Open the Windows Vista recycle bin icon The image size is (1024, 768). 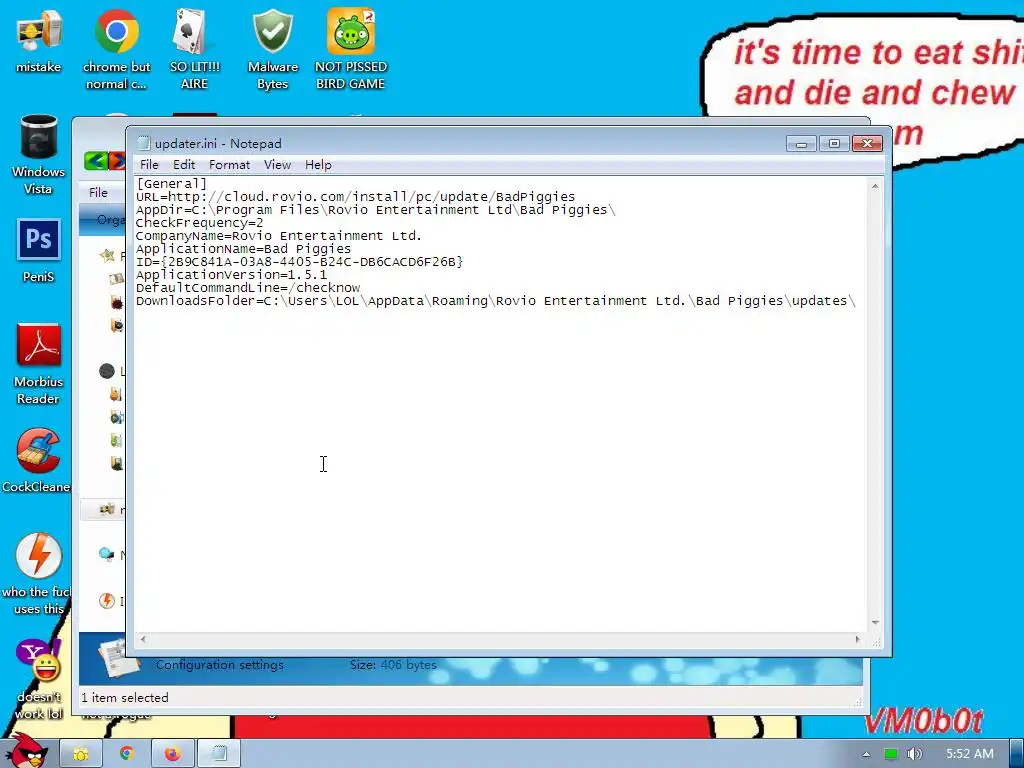tap(39, 155)
